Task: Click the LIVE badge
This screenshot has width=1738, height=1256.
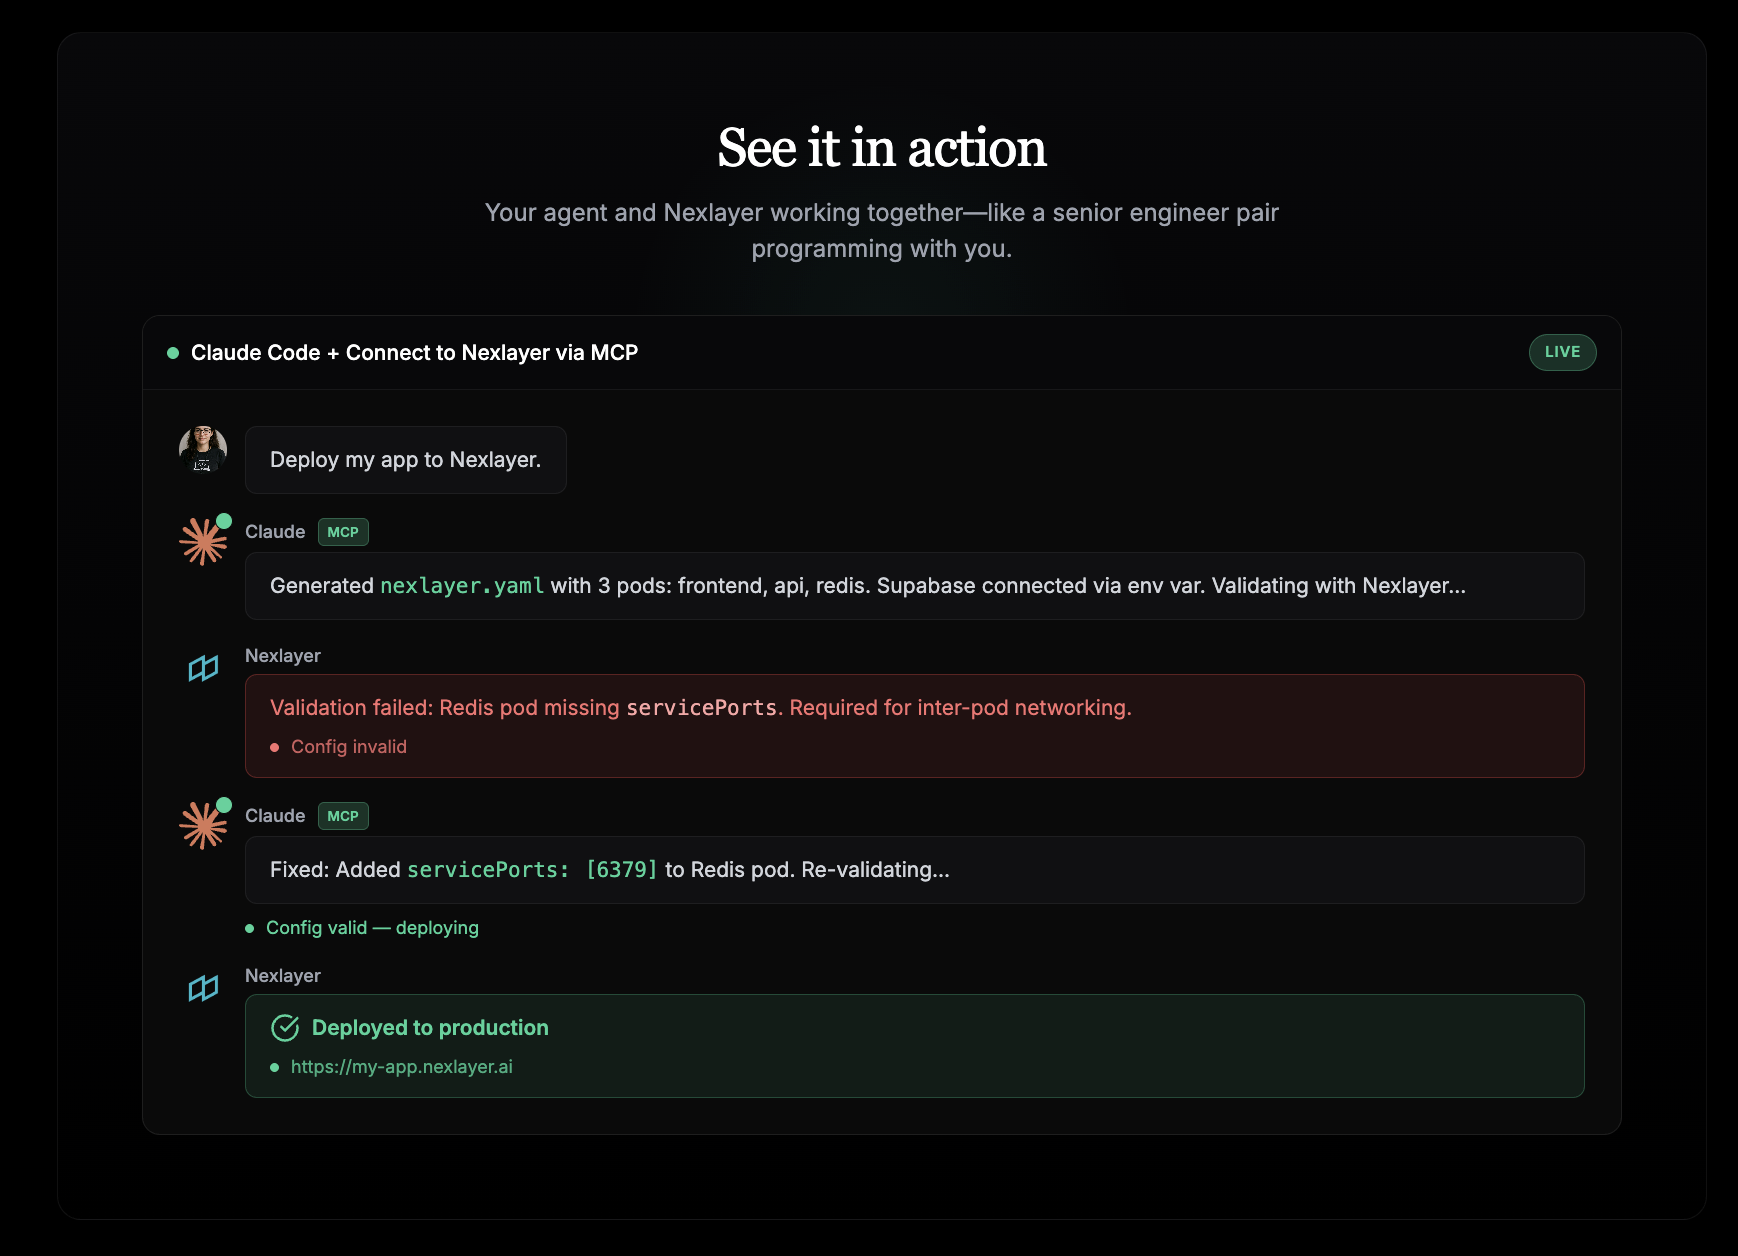Action: click(1562, 352)
